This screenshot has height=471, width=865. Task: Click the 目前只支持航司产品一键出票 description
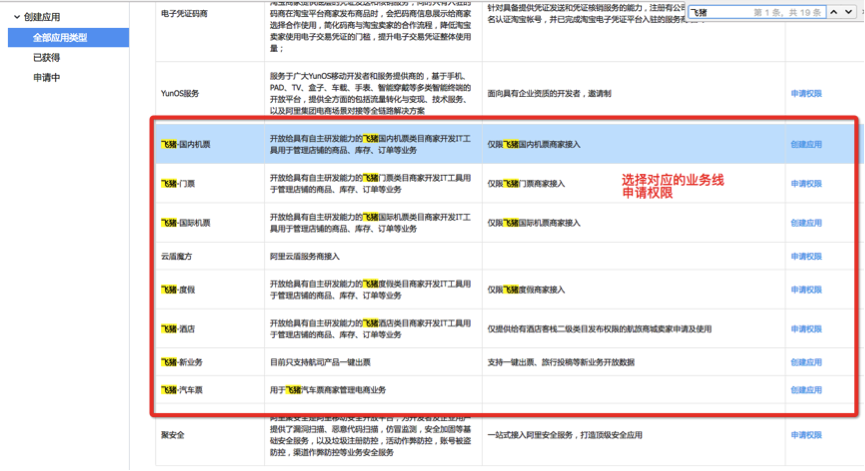click(320, 362)
